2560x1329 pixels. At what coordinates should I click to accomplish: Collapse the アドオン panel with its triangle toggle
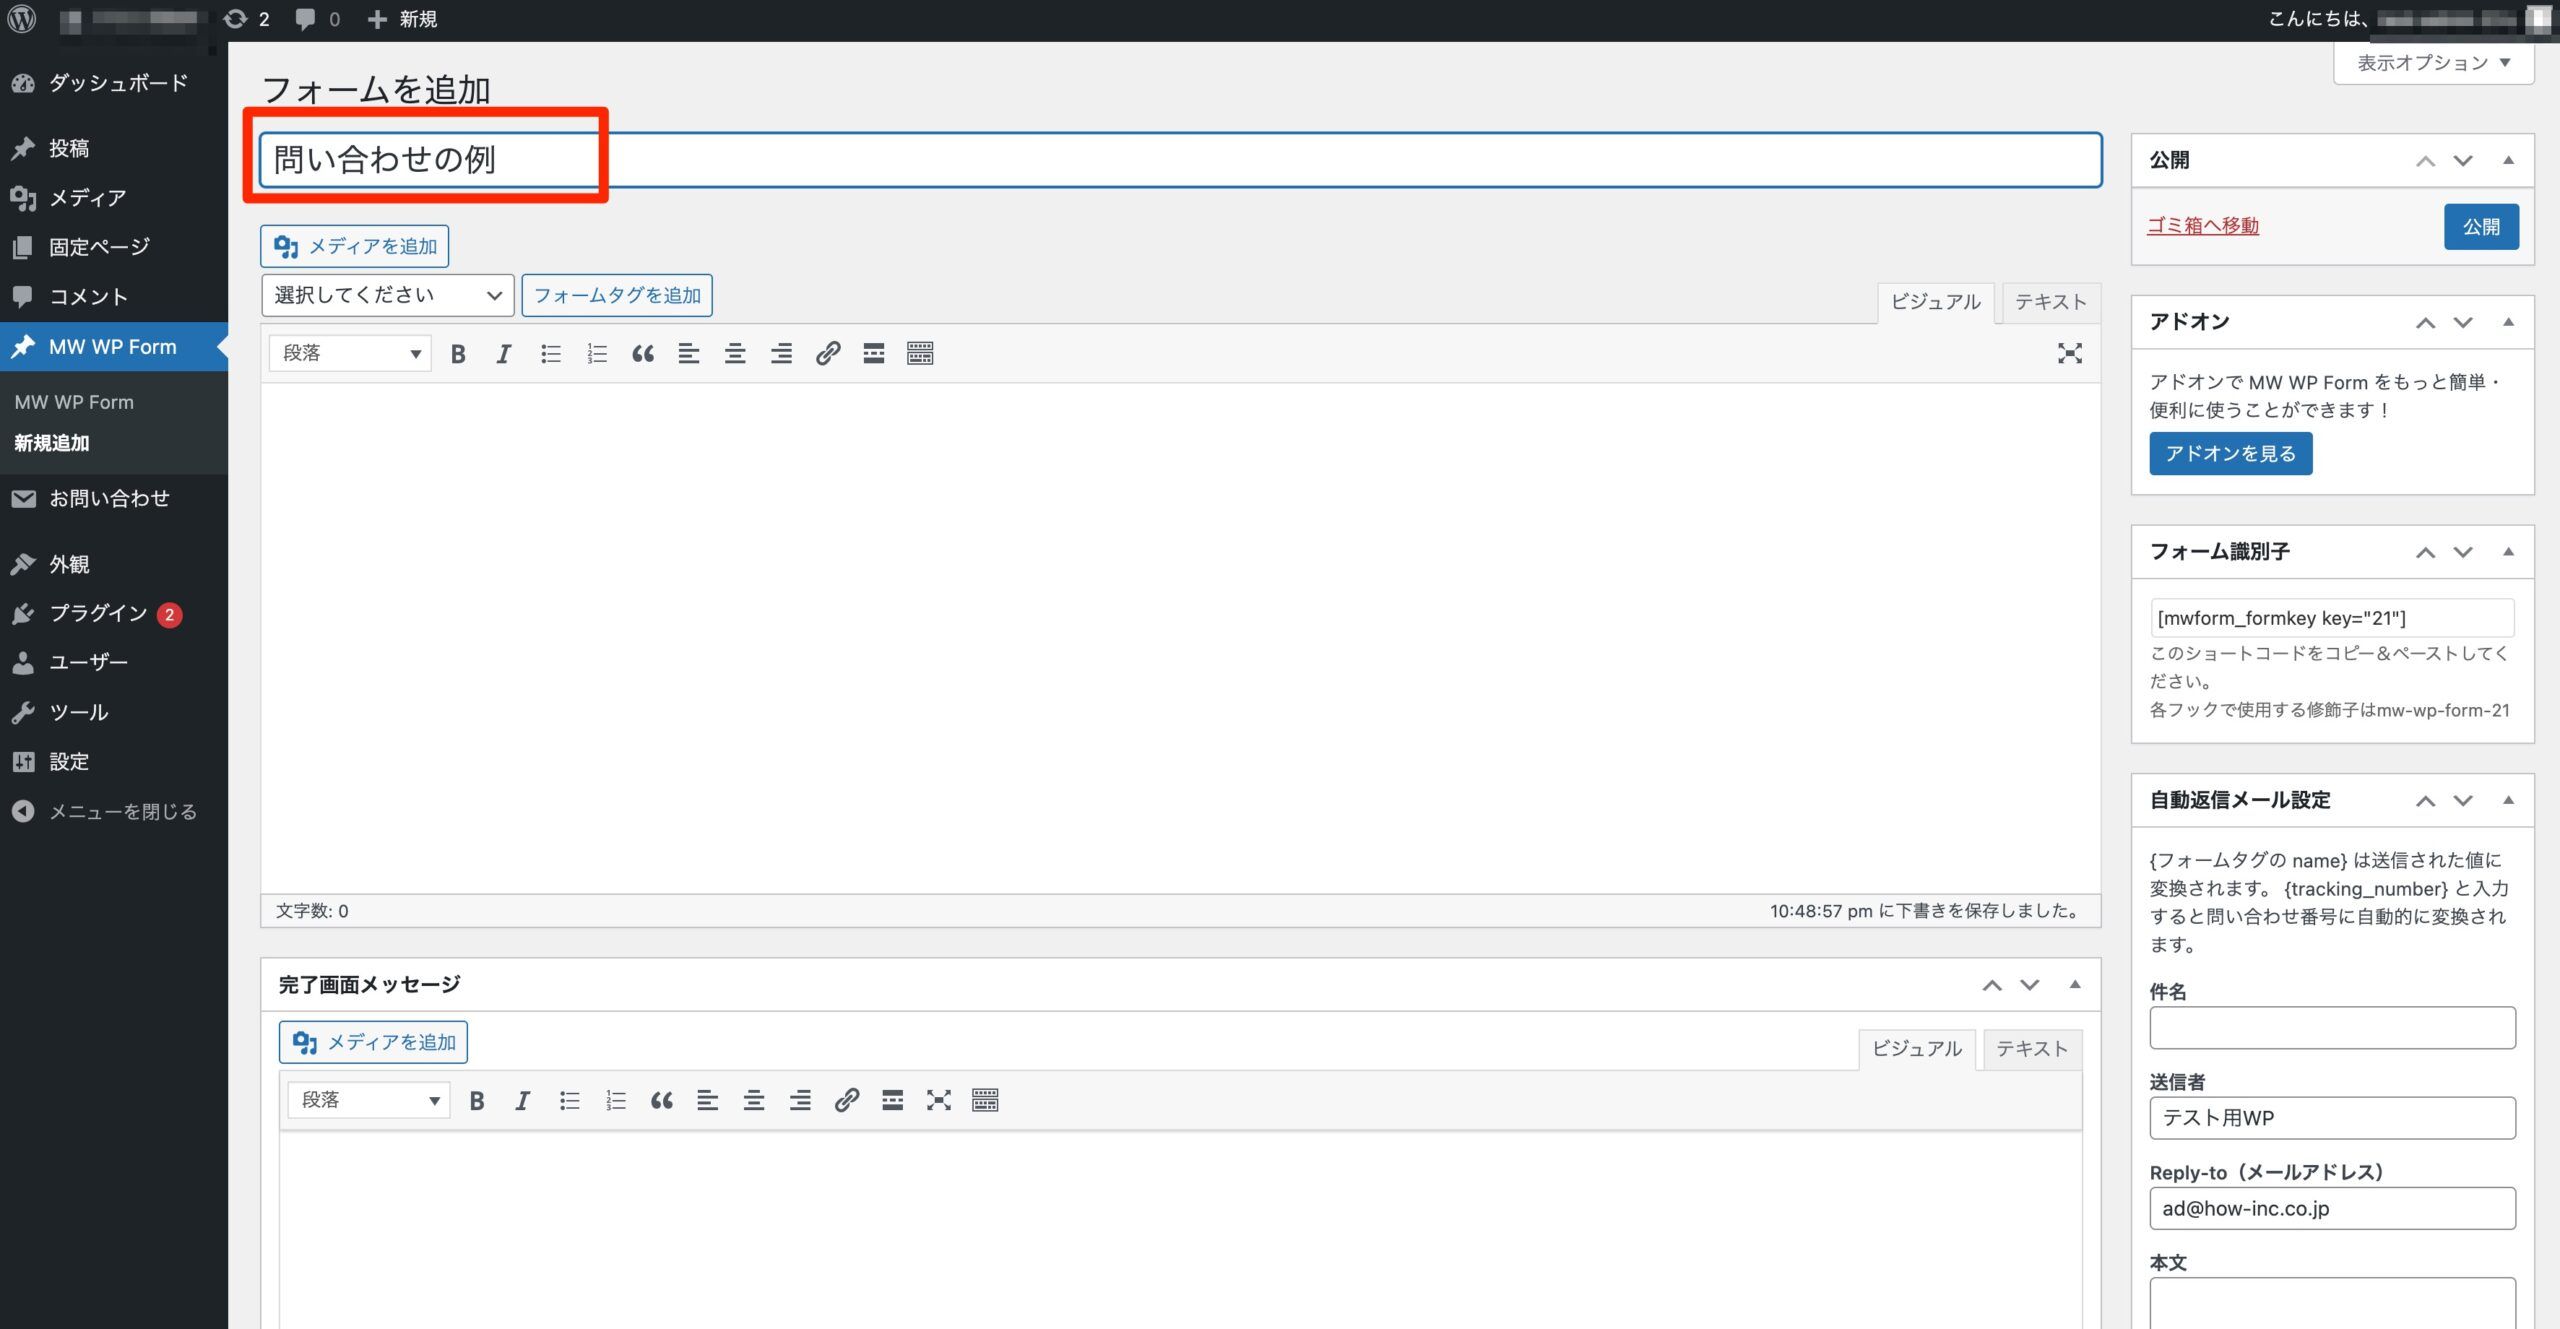click(2508, 322)
